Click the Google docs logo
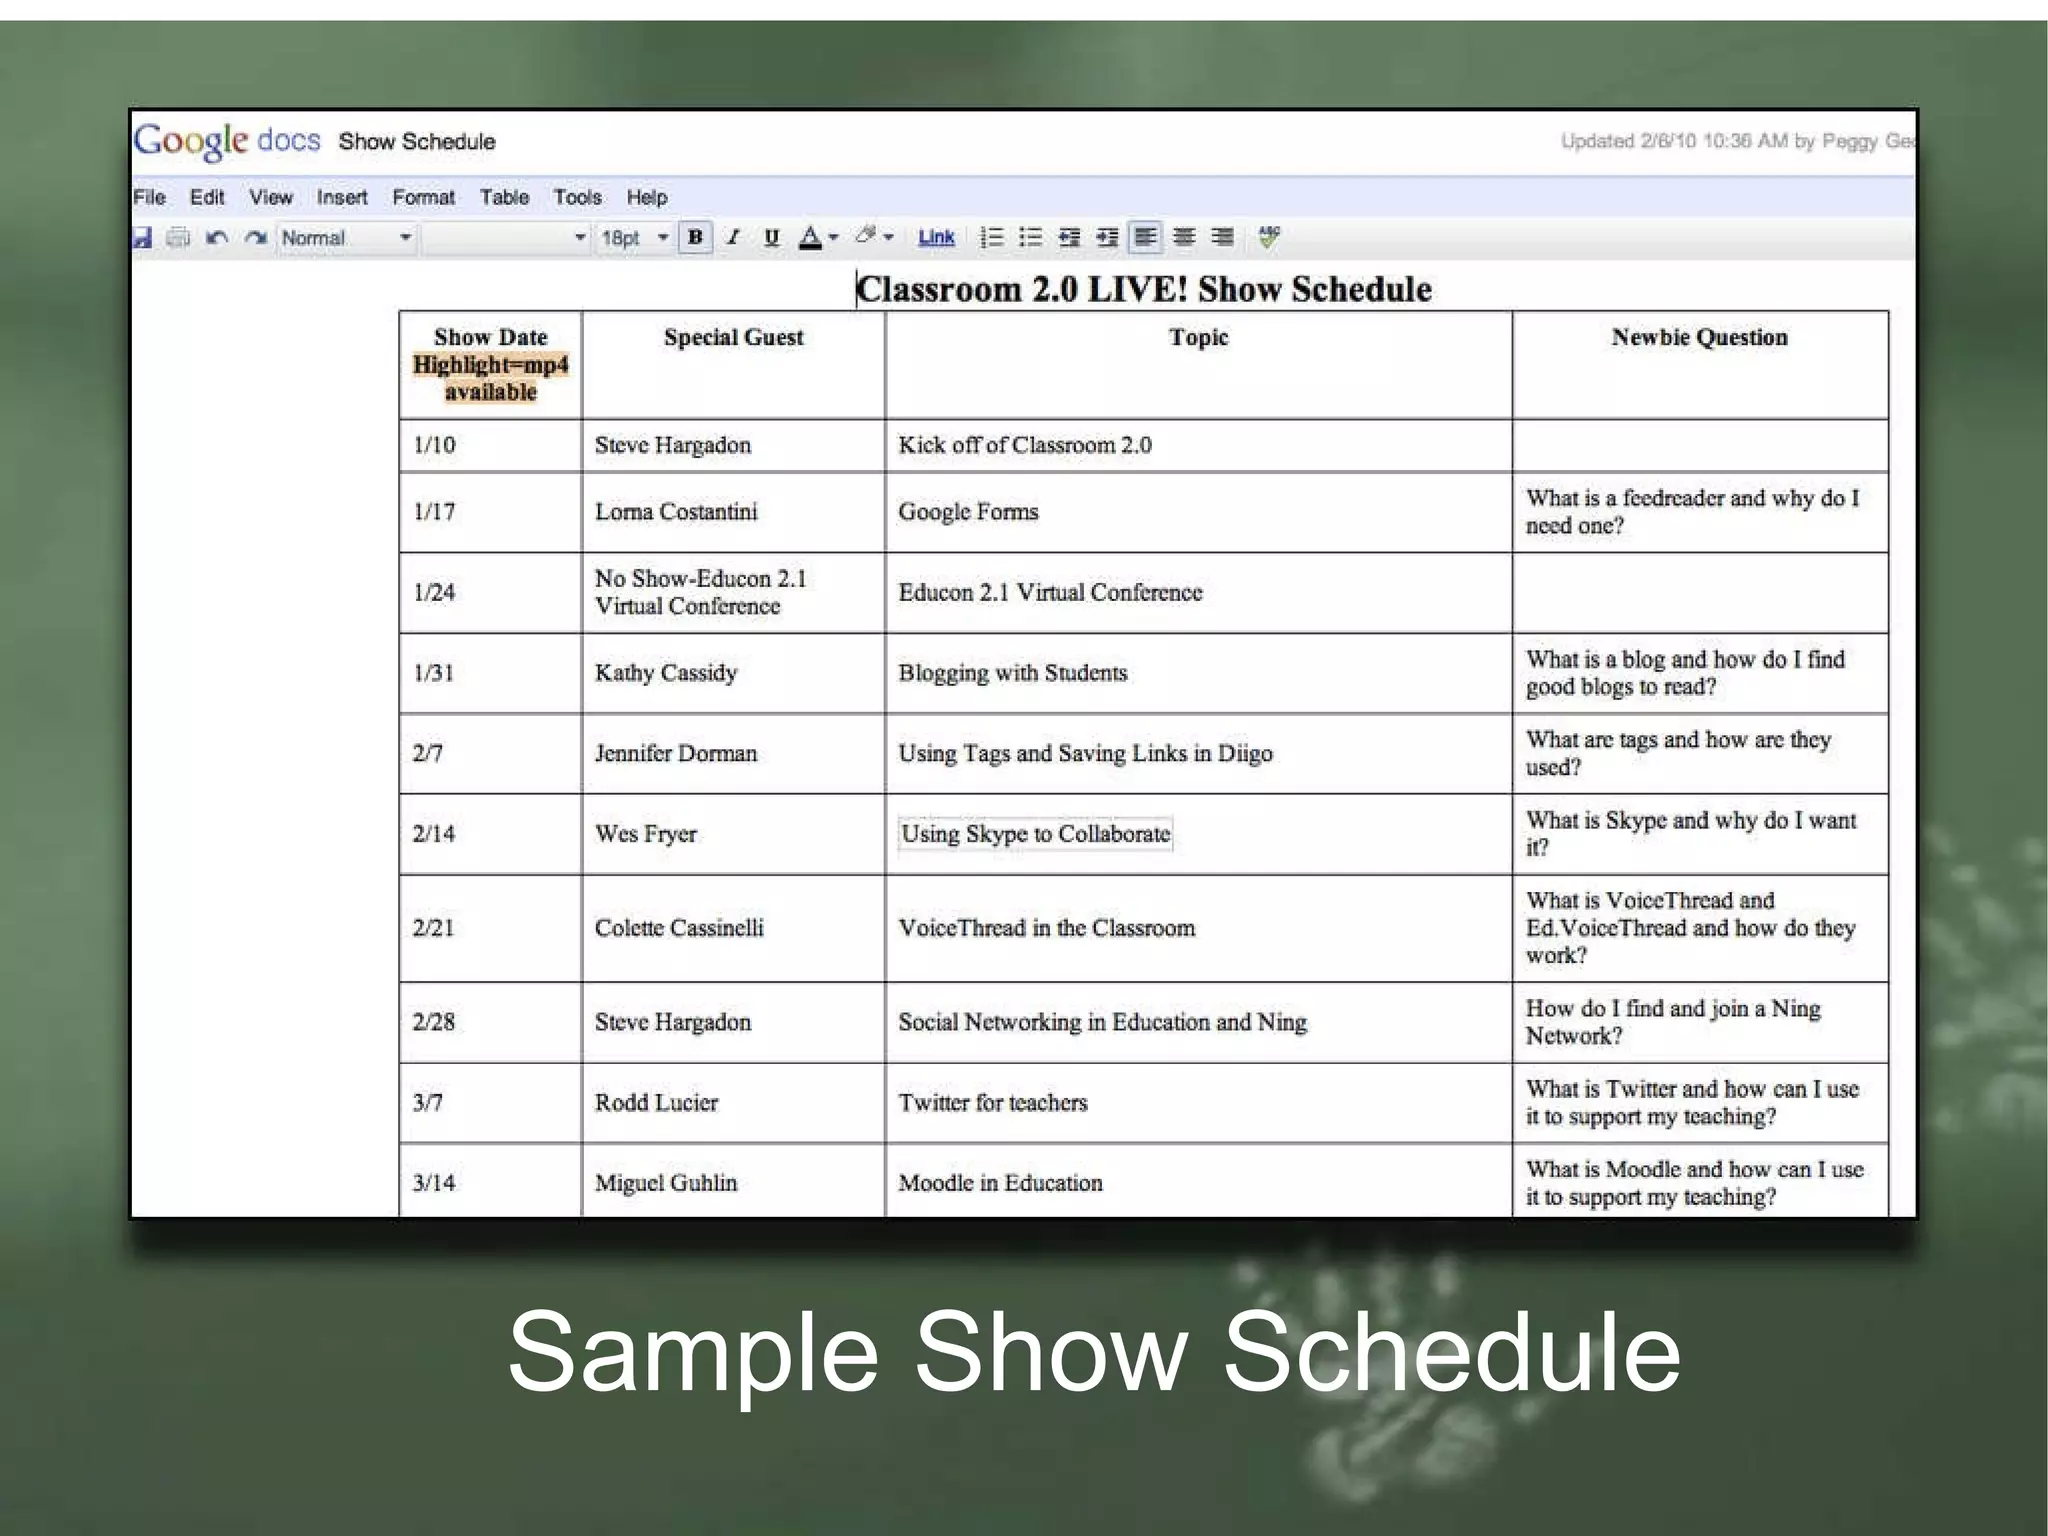 227,141
